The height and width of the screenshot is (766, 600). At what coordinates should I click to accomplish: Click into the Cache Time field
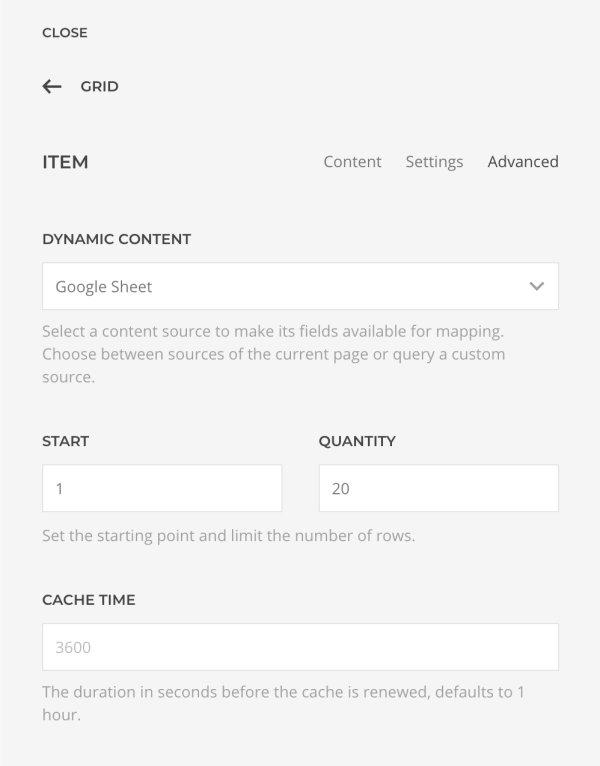(x=300, y=647)
